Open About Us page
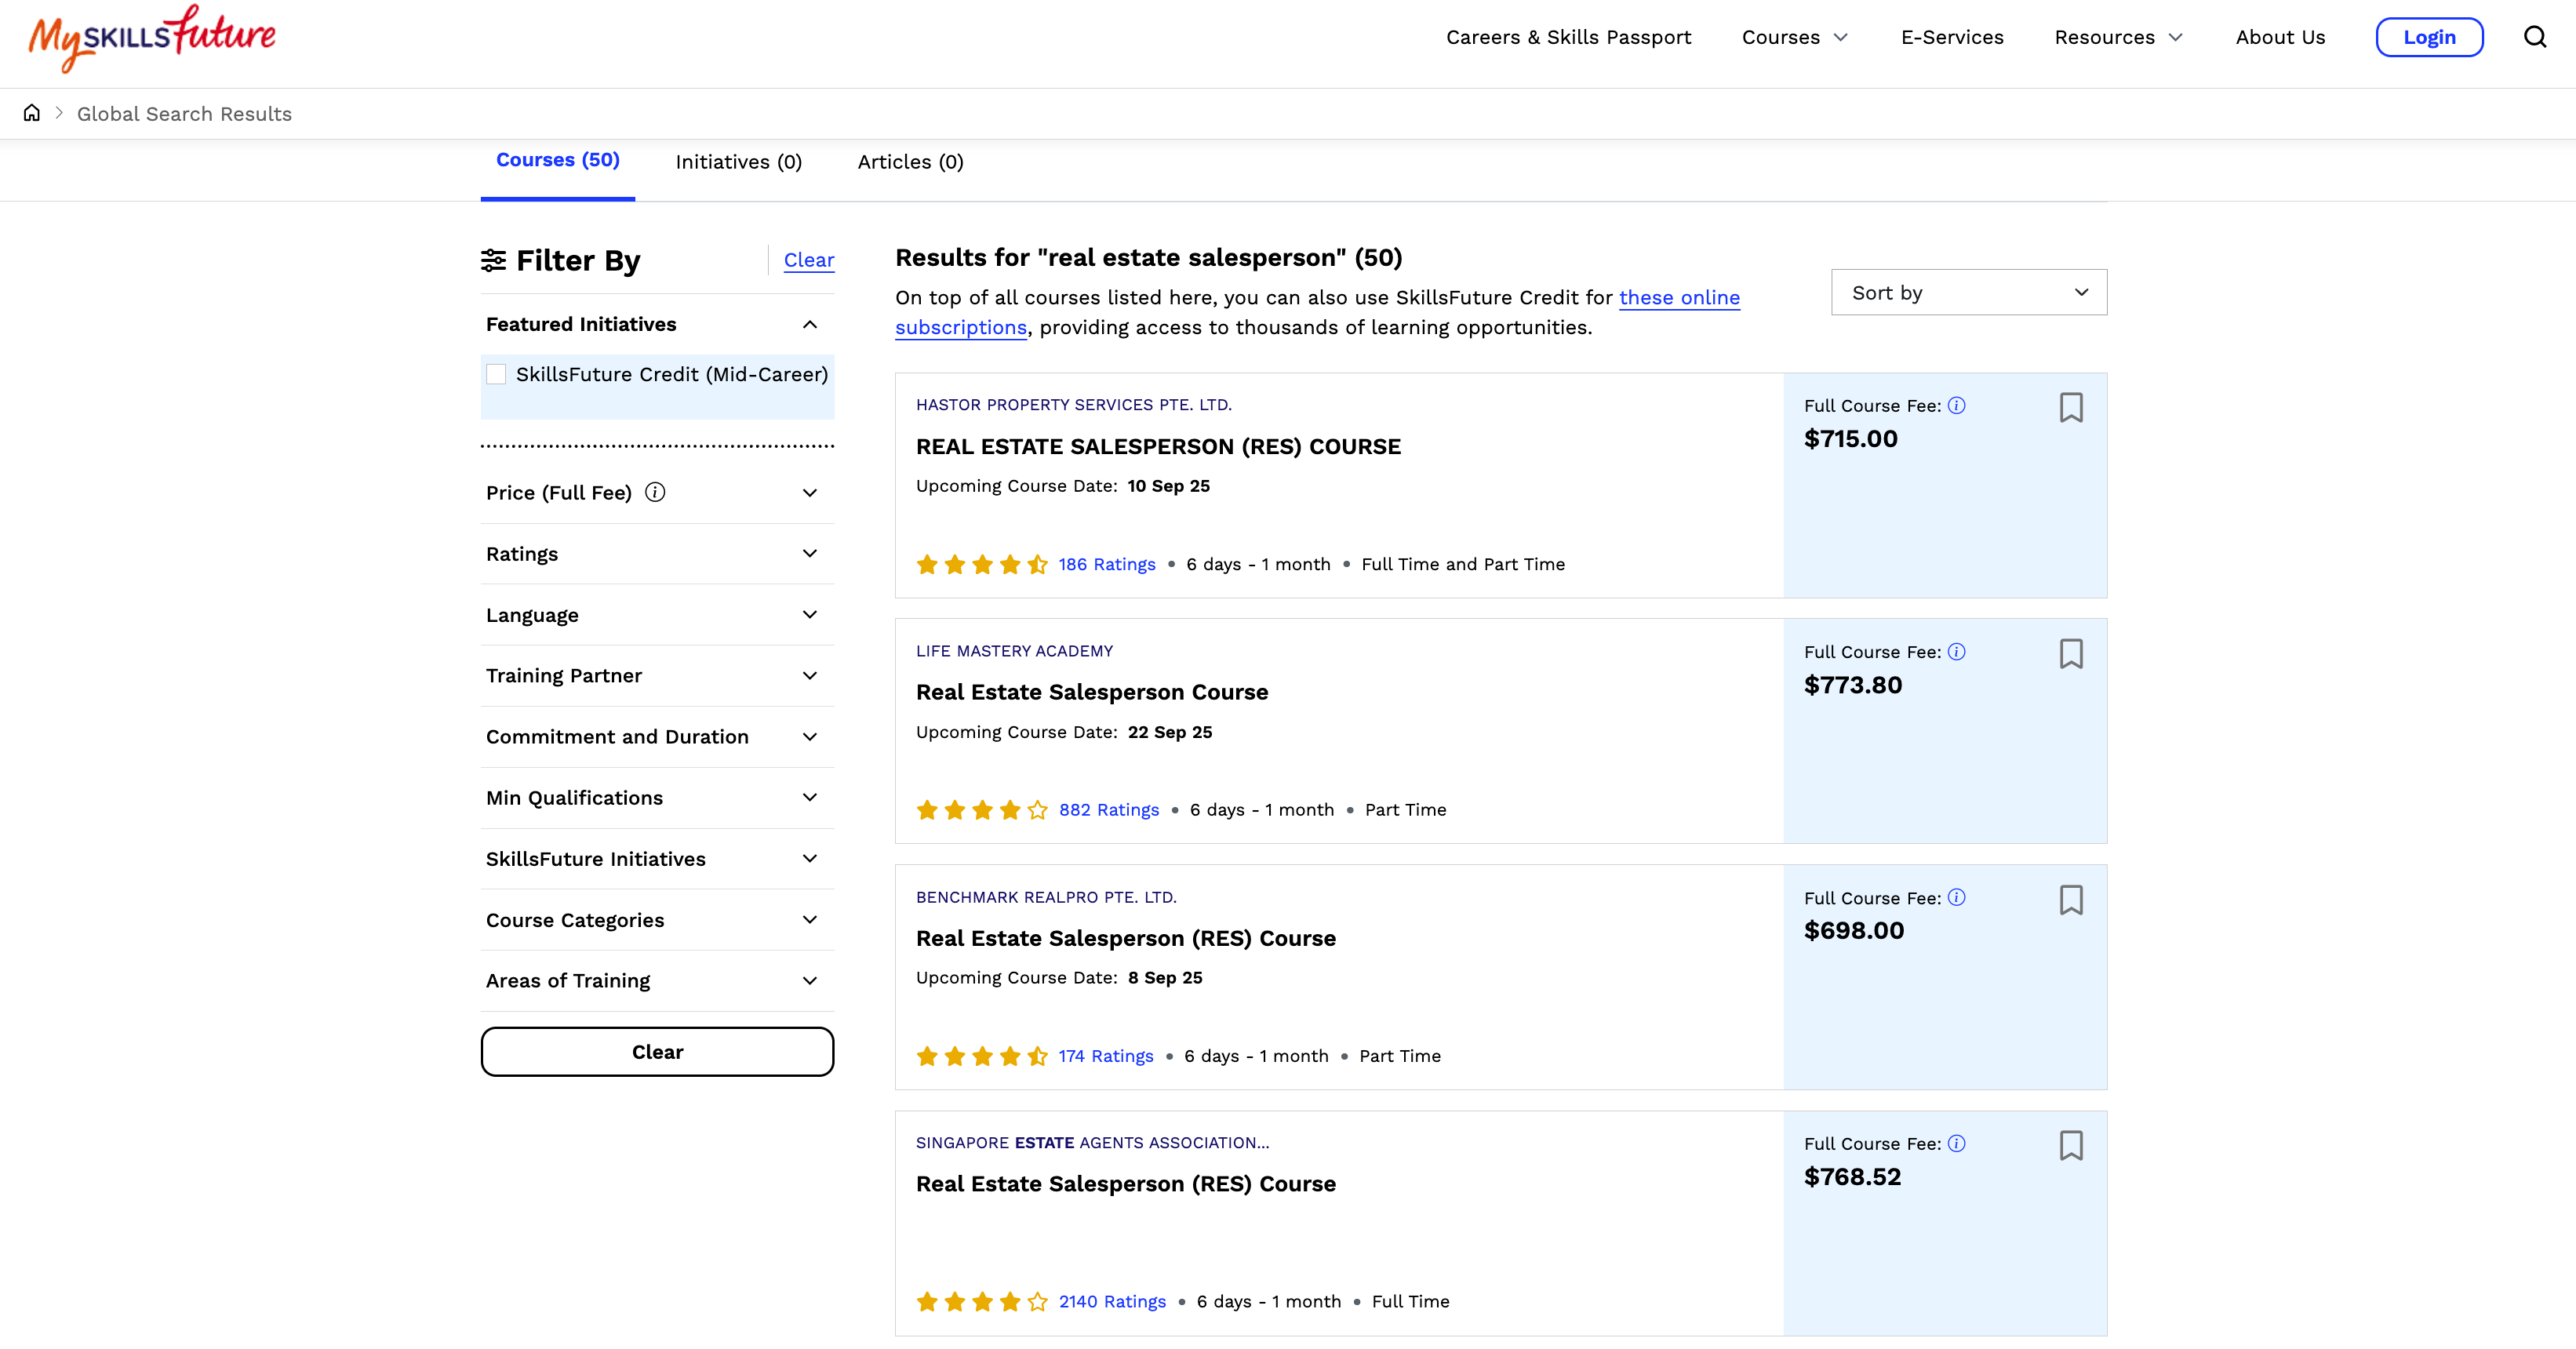 2280,38
